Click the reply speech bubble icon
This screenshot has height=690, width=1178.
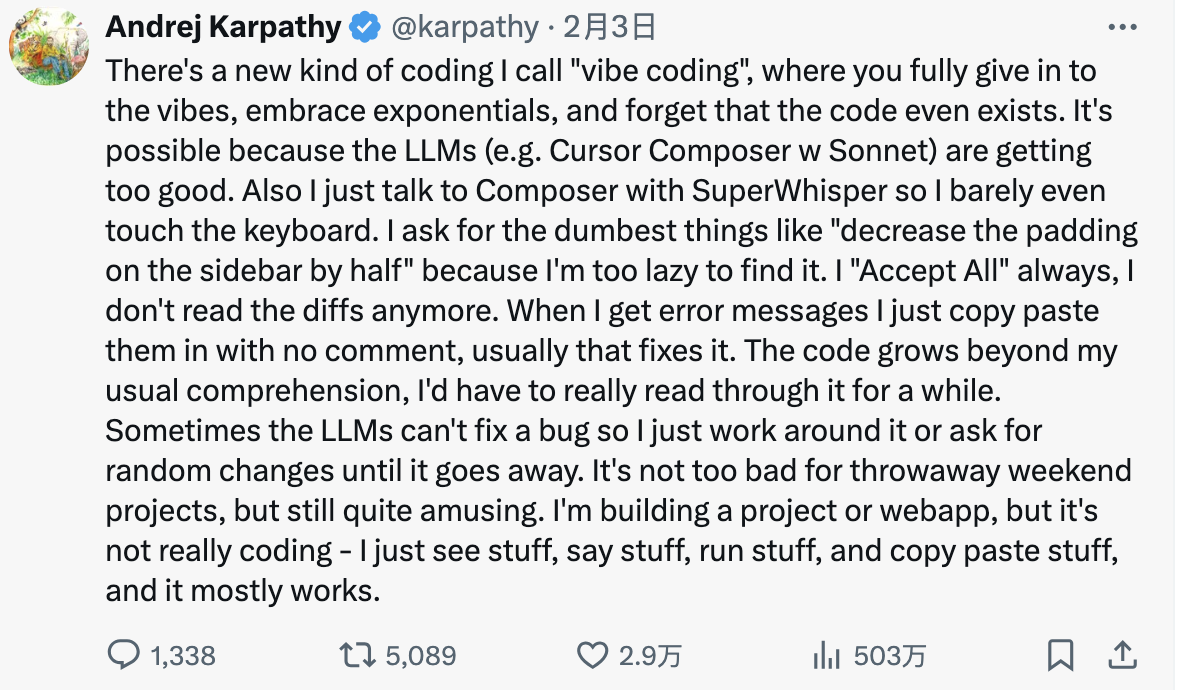[x=123, y=655]
